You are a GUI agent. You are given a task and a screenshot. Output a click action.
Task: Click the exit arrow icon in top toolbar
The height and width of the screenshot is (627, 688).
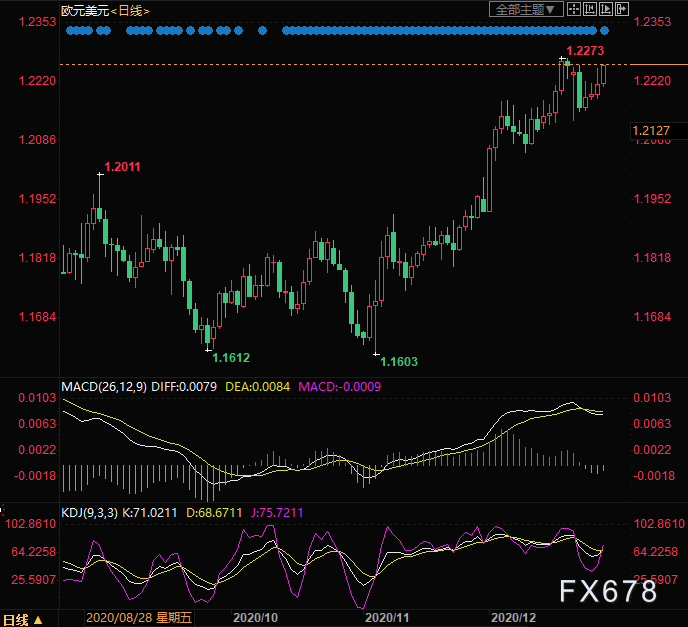(x=622, y=10)
